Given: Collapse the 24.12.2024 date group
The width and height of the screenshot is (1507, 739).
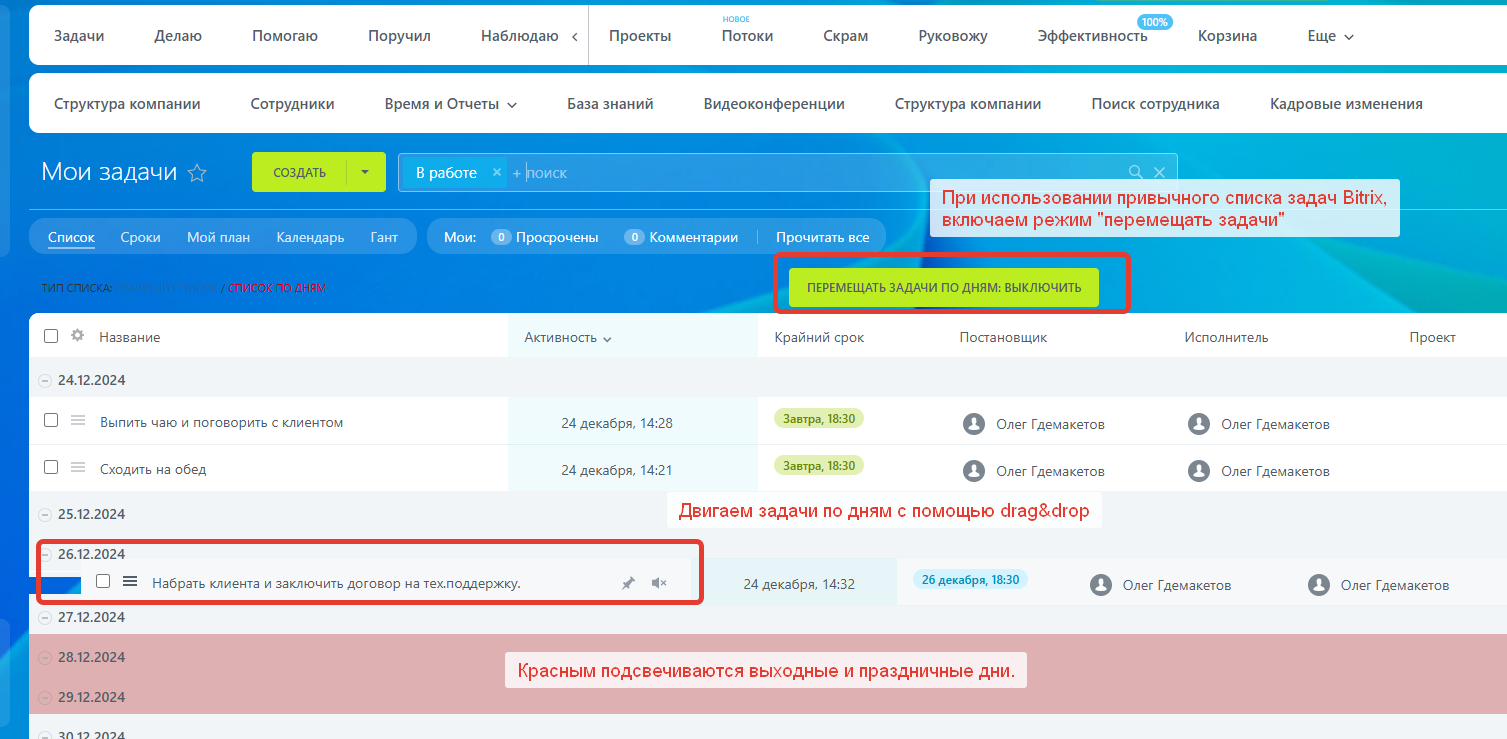Looking at the screenshot, I should click(44, 380).
